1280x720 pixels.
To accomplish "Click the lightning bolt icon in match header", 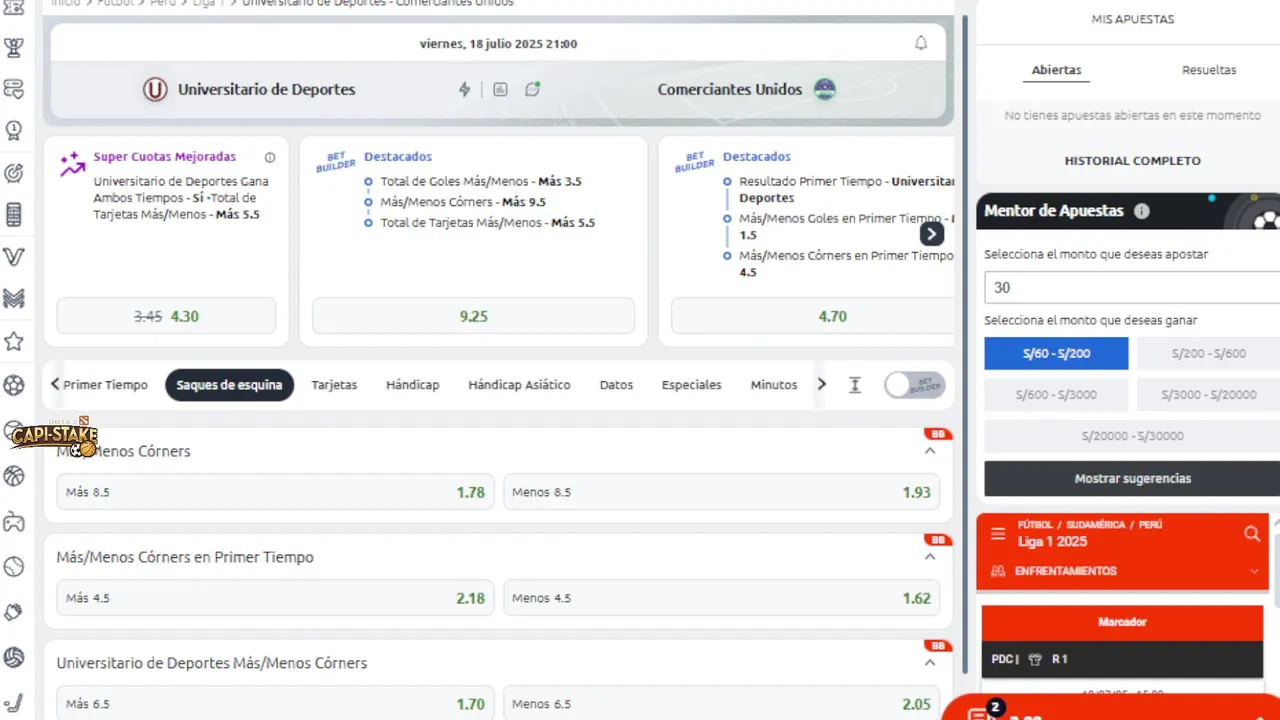I will point(464,89).
